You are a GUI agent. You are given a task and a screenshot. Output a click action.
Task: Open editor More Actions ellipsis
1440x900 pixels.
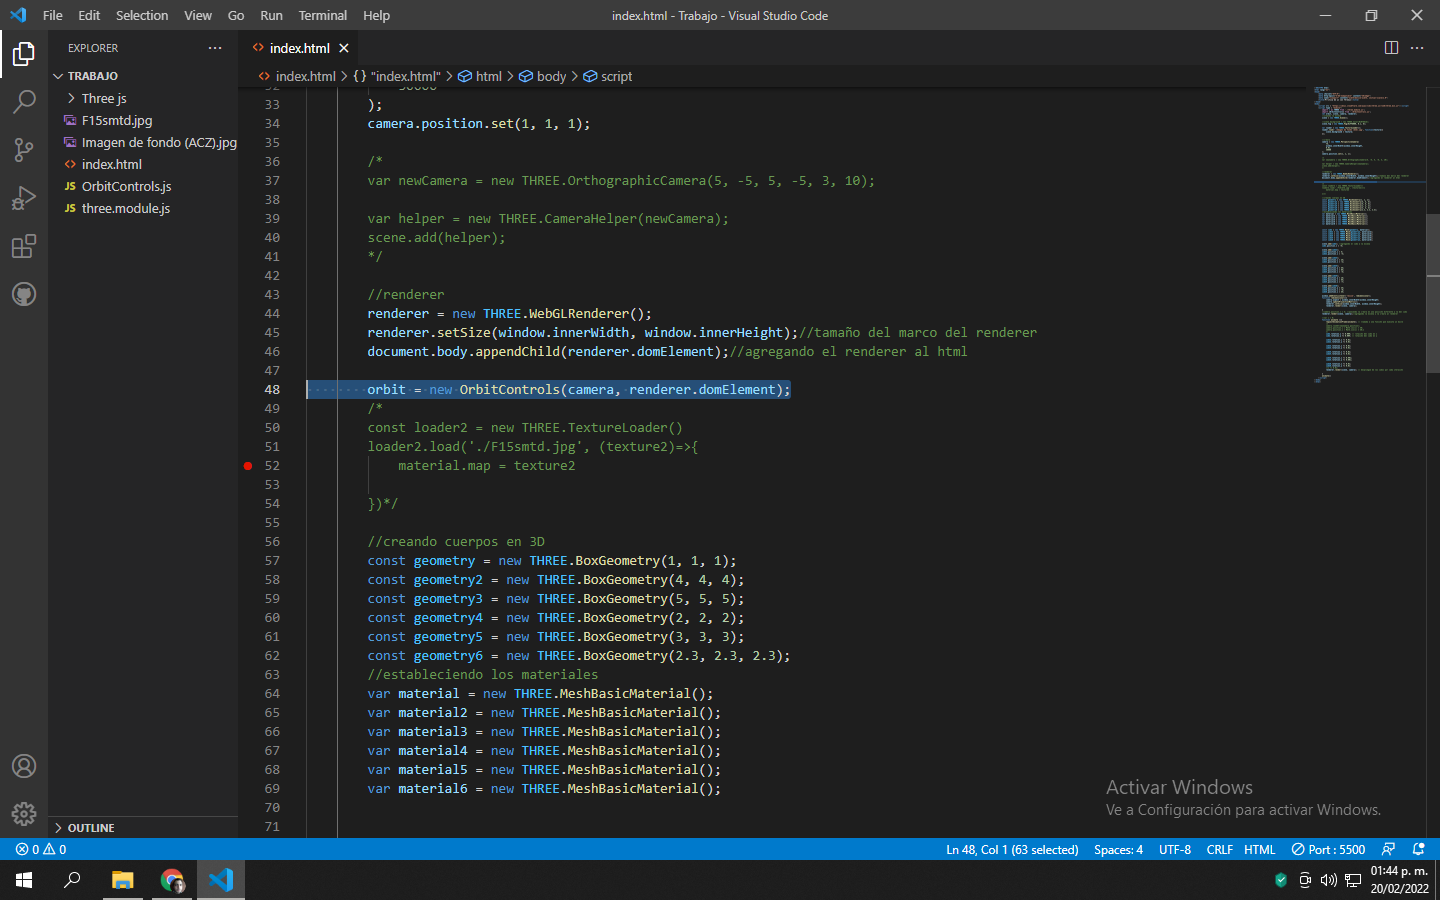click(x=1417, y=48)
